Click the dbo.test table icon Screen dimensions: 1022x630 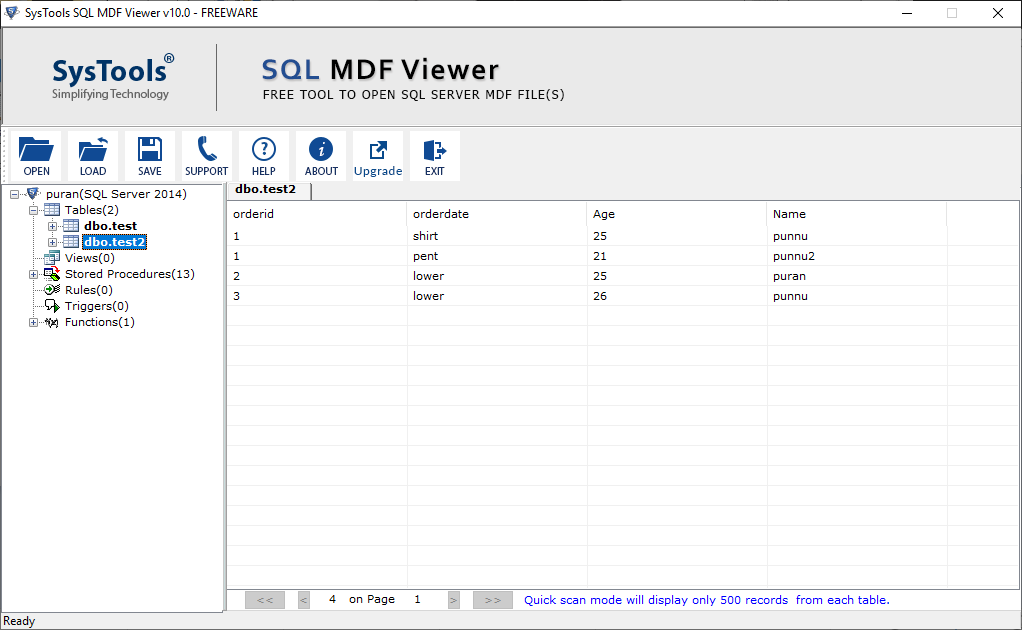tap(71, 226)
